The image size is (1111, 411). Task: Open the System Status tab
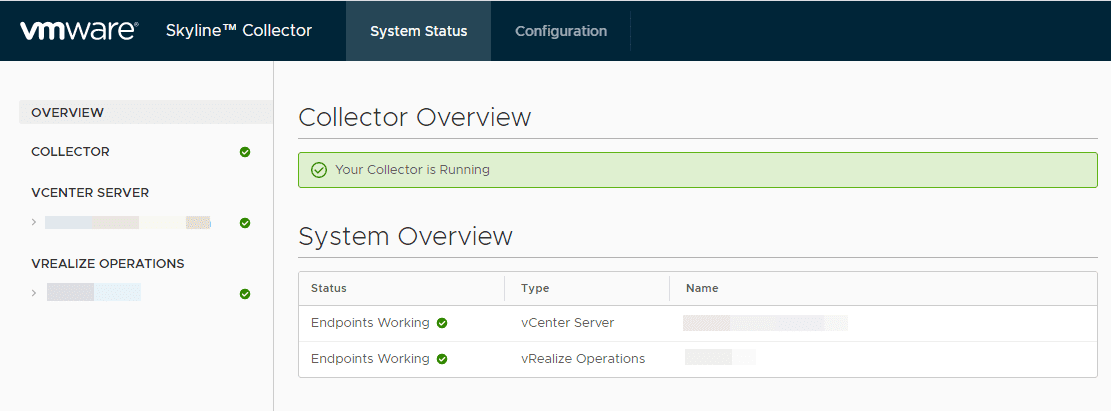click(x=418, y=31)
